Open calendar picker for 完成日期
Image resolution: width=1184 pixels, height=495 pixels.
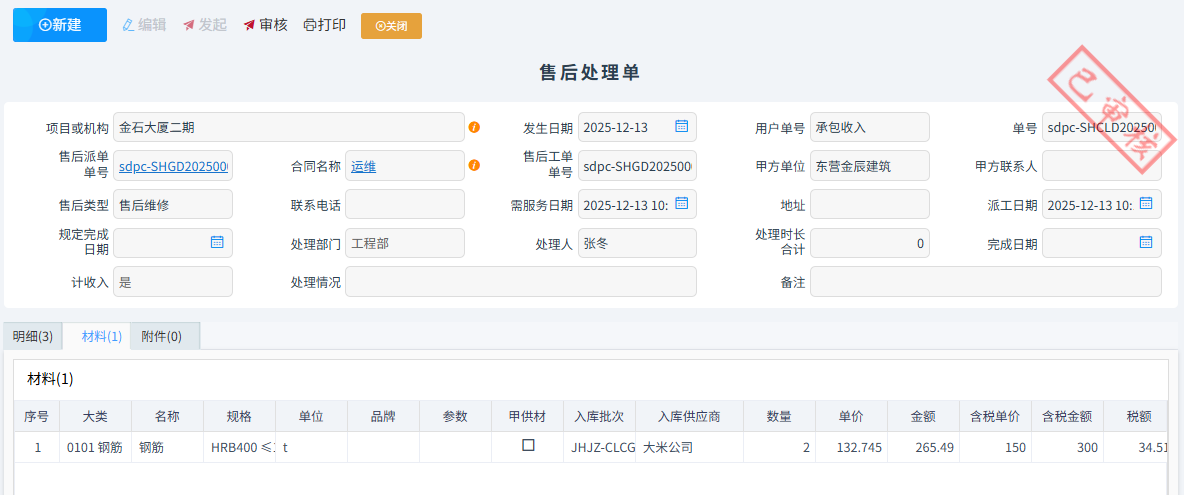[x=1146, y=242]
